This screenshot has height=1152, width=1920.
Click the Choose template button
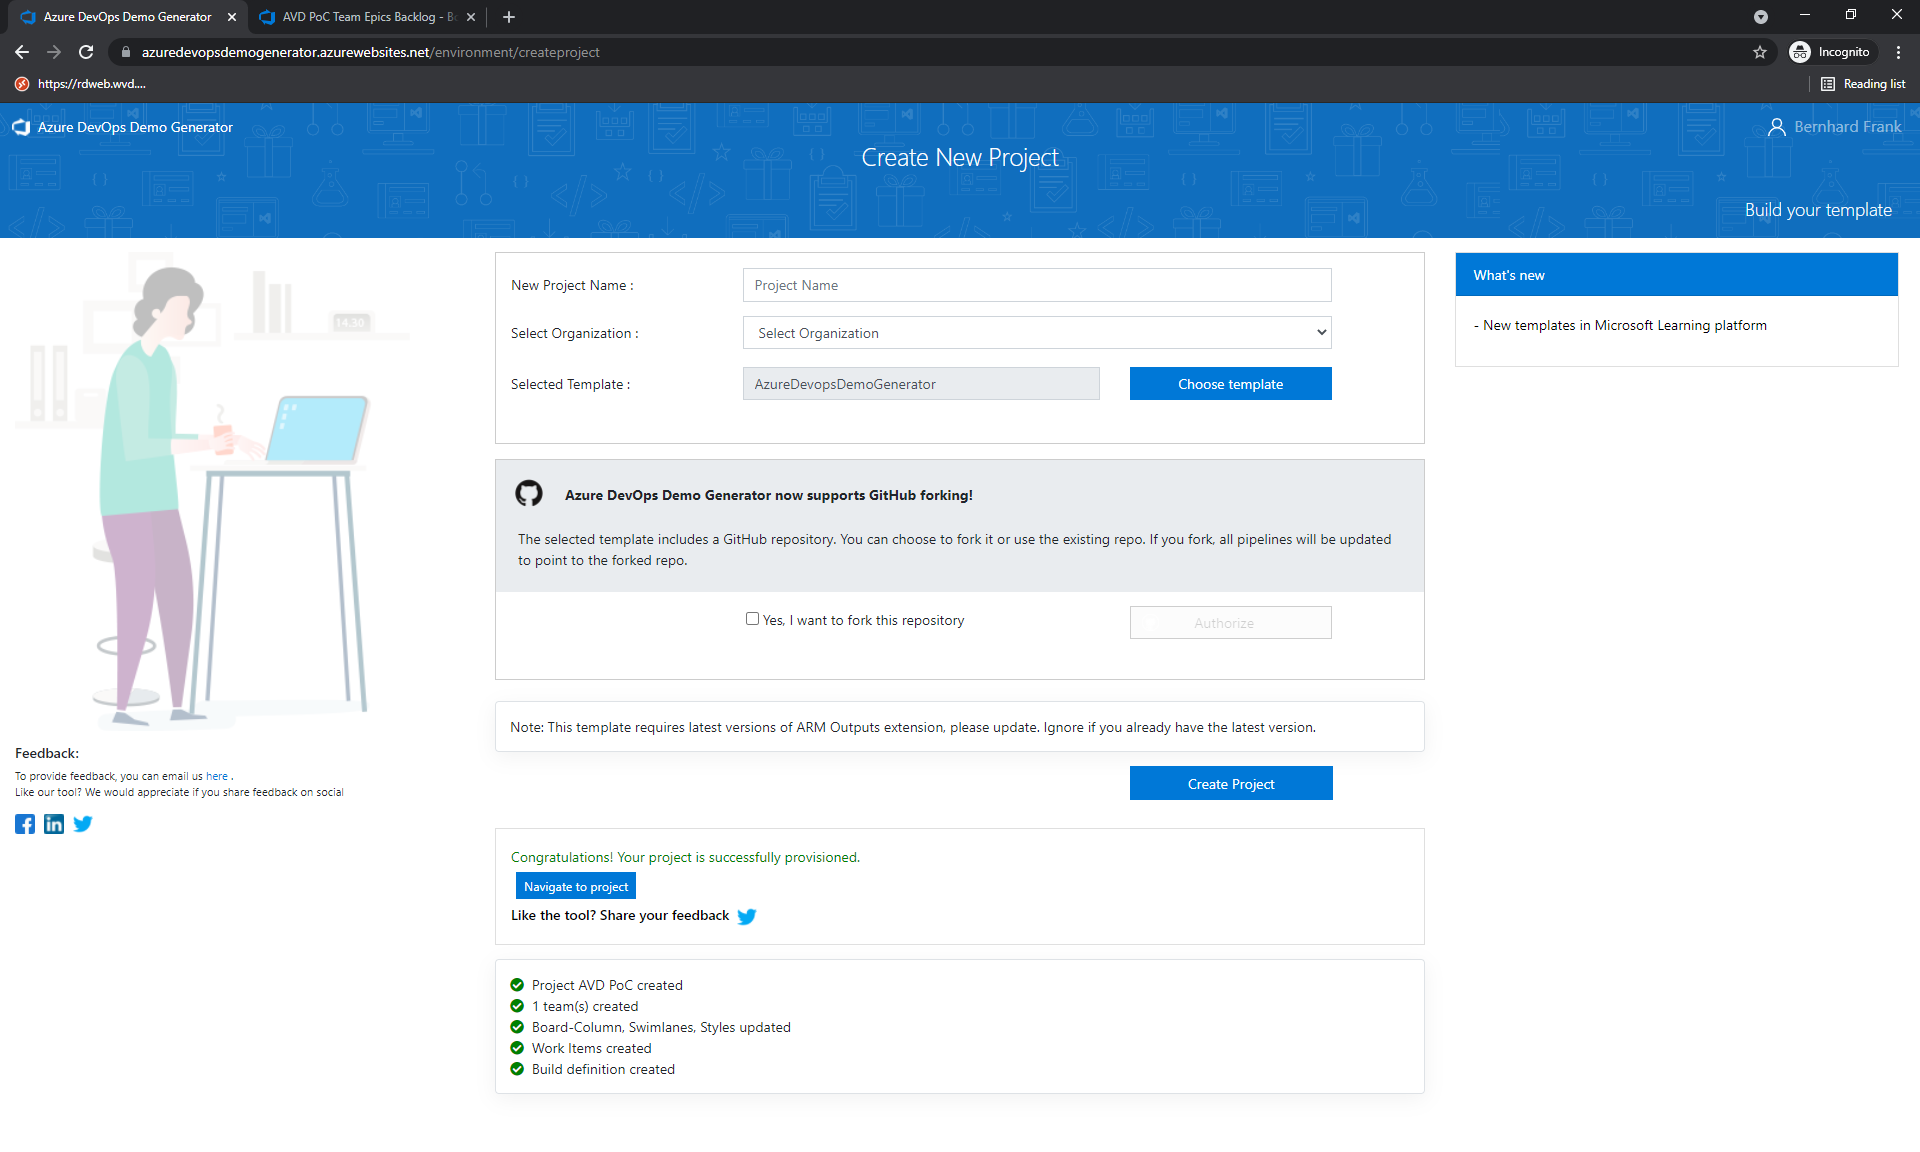click(1230, 384)
